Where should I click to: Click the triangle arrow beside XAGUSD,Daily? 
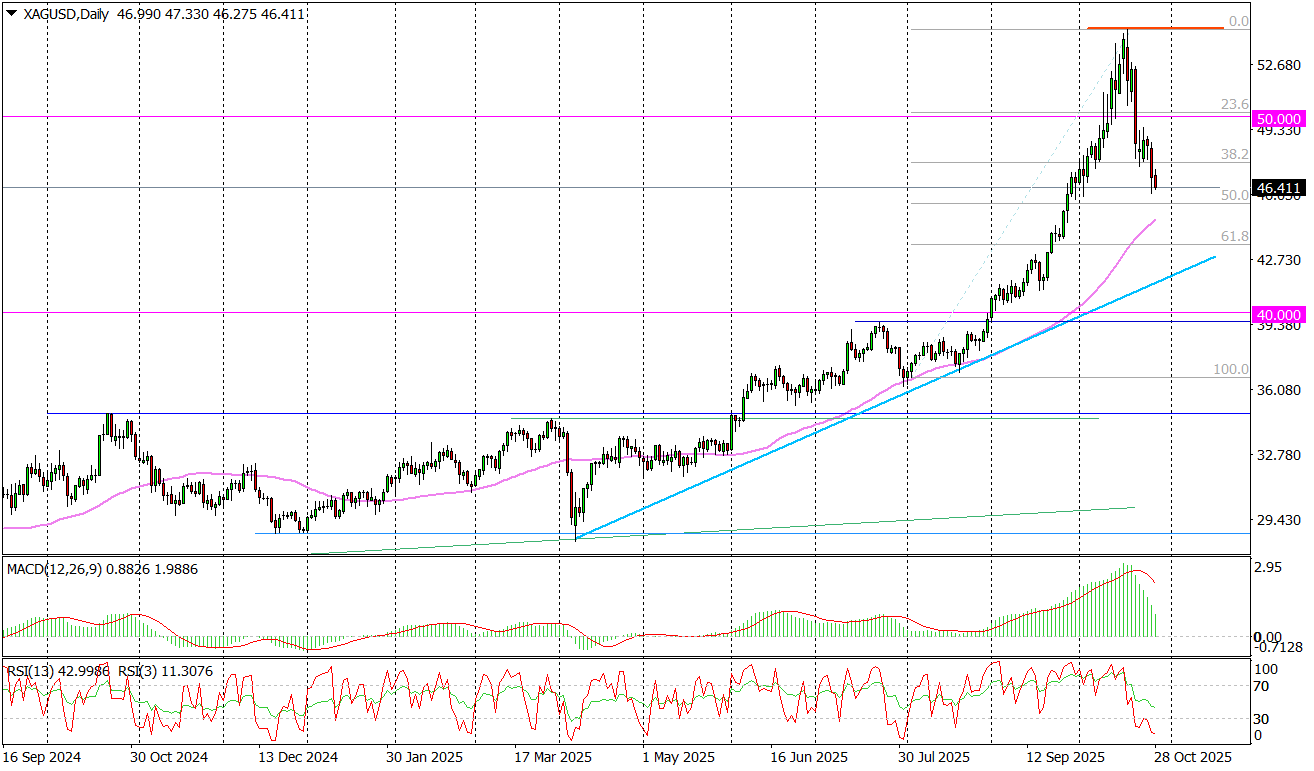click(10, 14)
